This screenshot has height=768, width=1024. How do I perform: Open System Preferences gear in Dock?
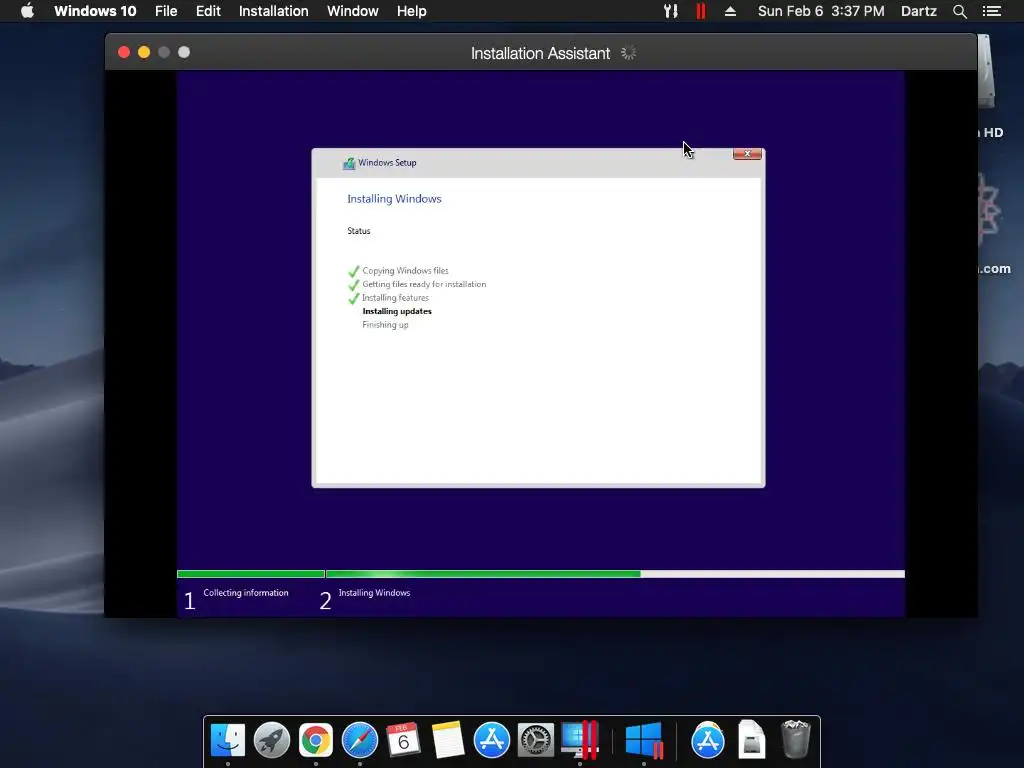(x=536, y=740)
